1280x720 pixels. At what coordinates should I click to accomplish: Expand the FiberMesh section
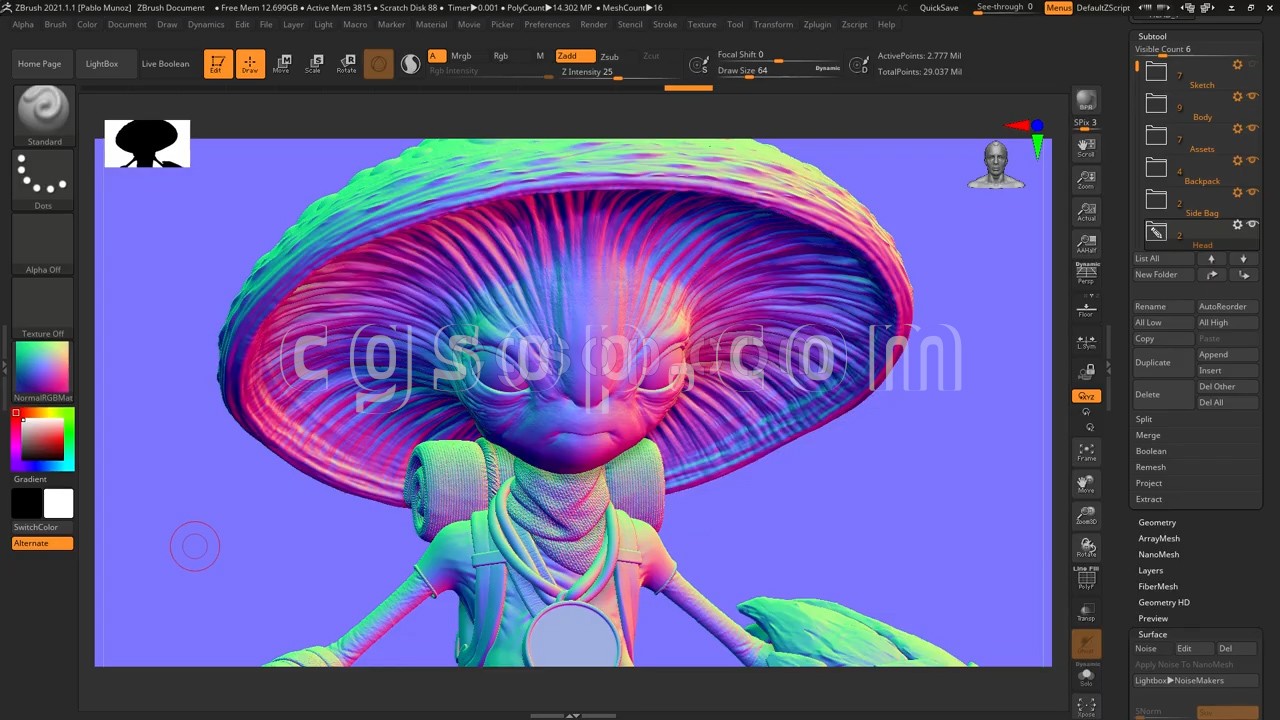(x=1158, y=586)
